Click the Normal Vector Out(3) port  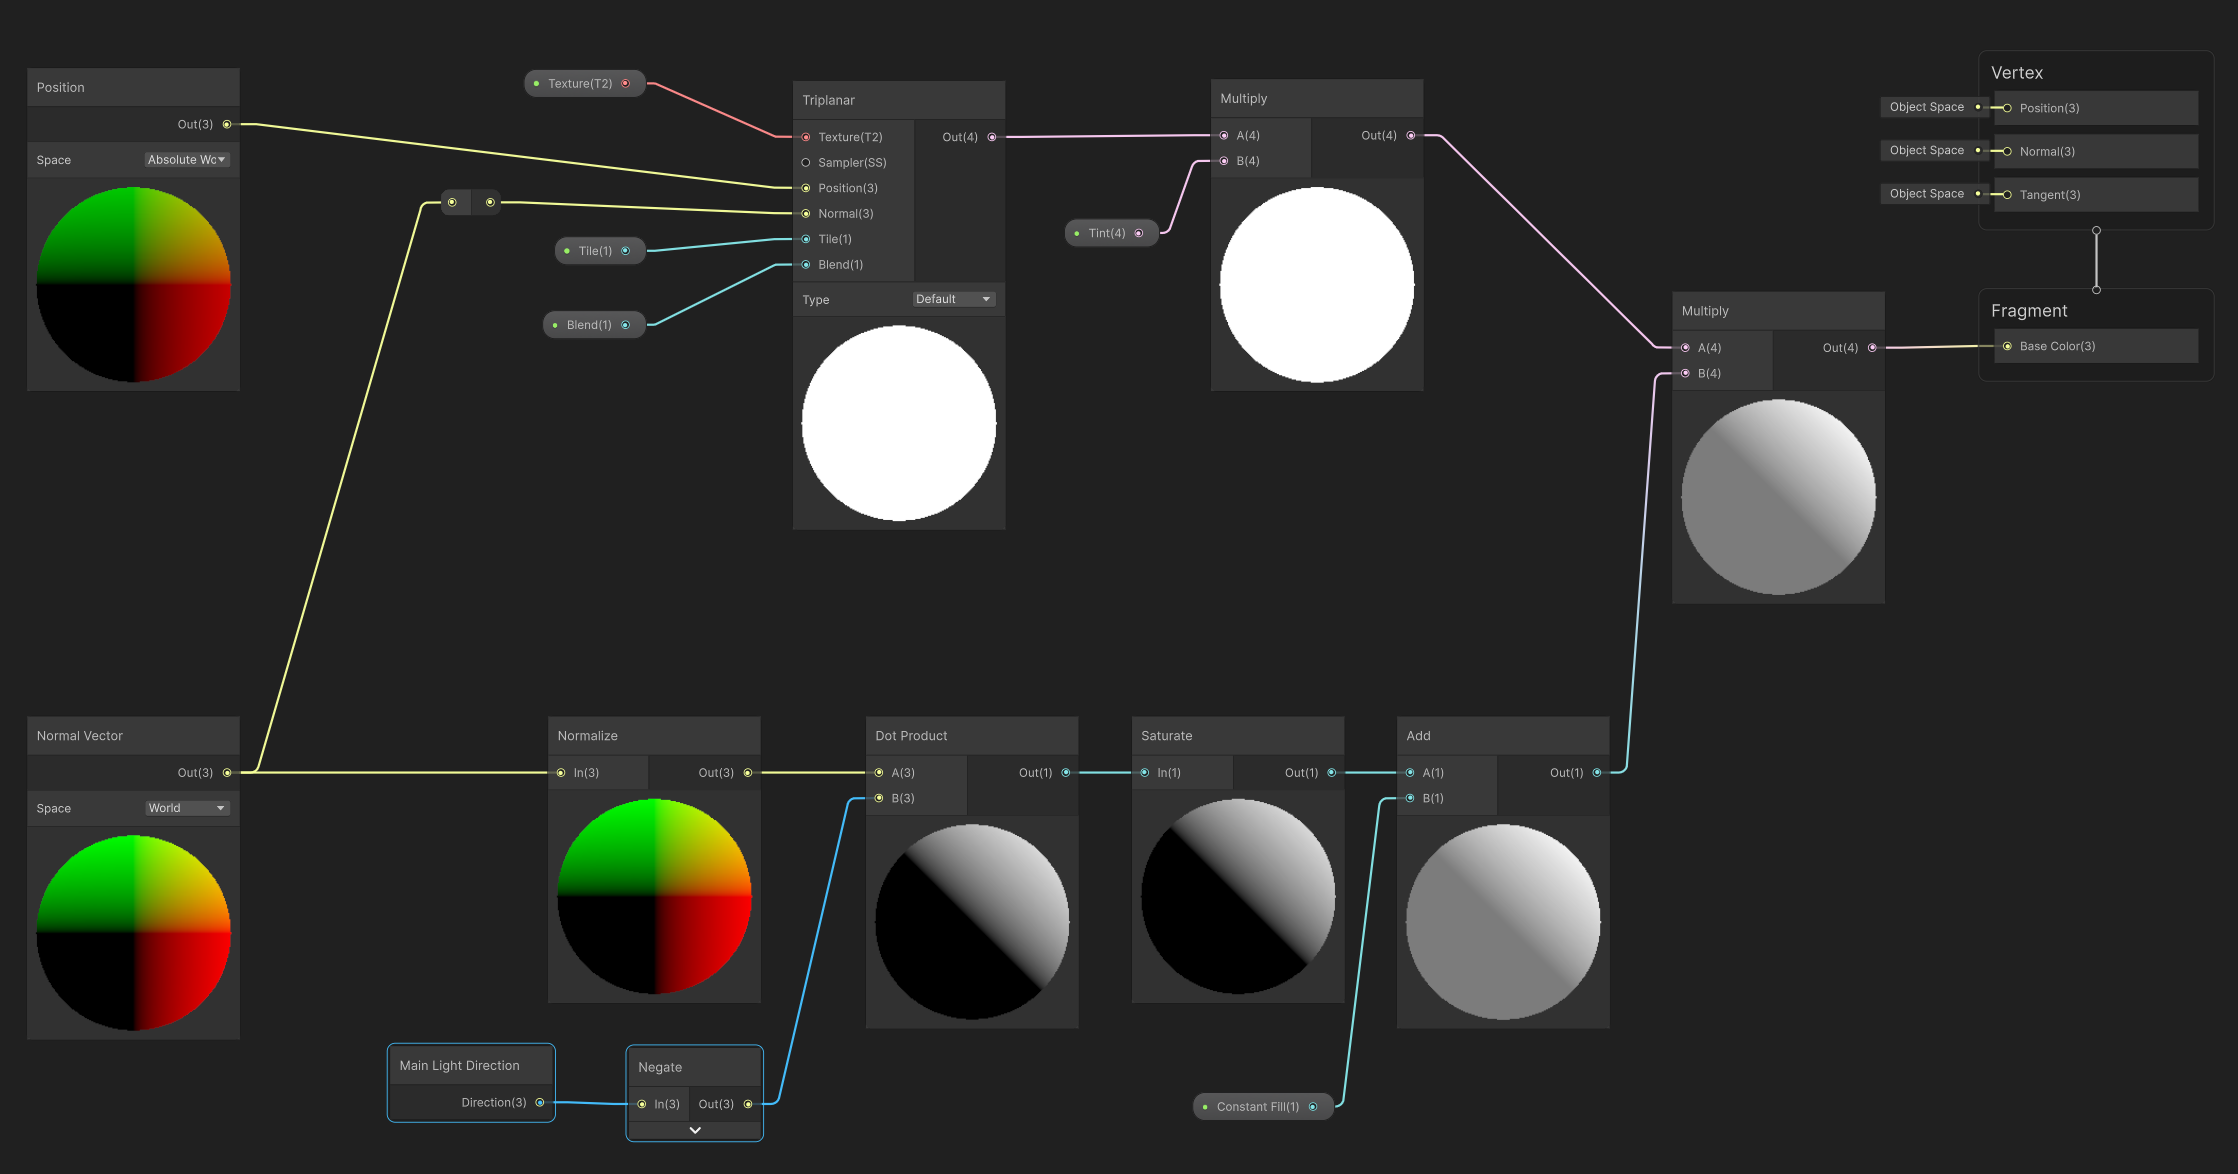point(227,772)
